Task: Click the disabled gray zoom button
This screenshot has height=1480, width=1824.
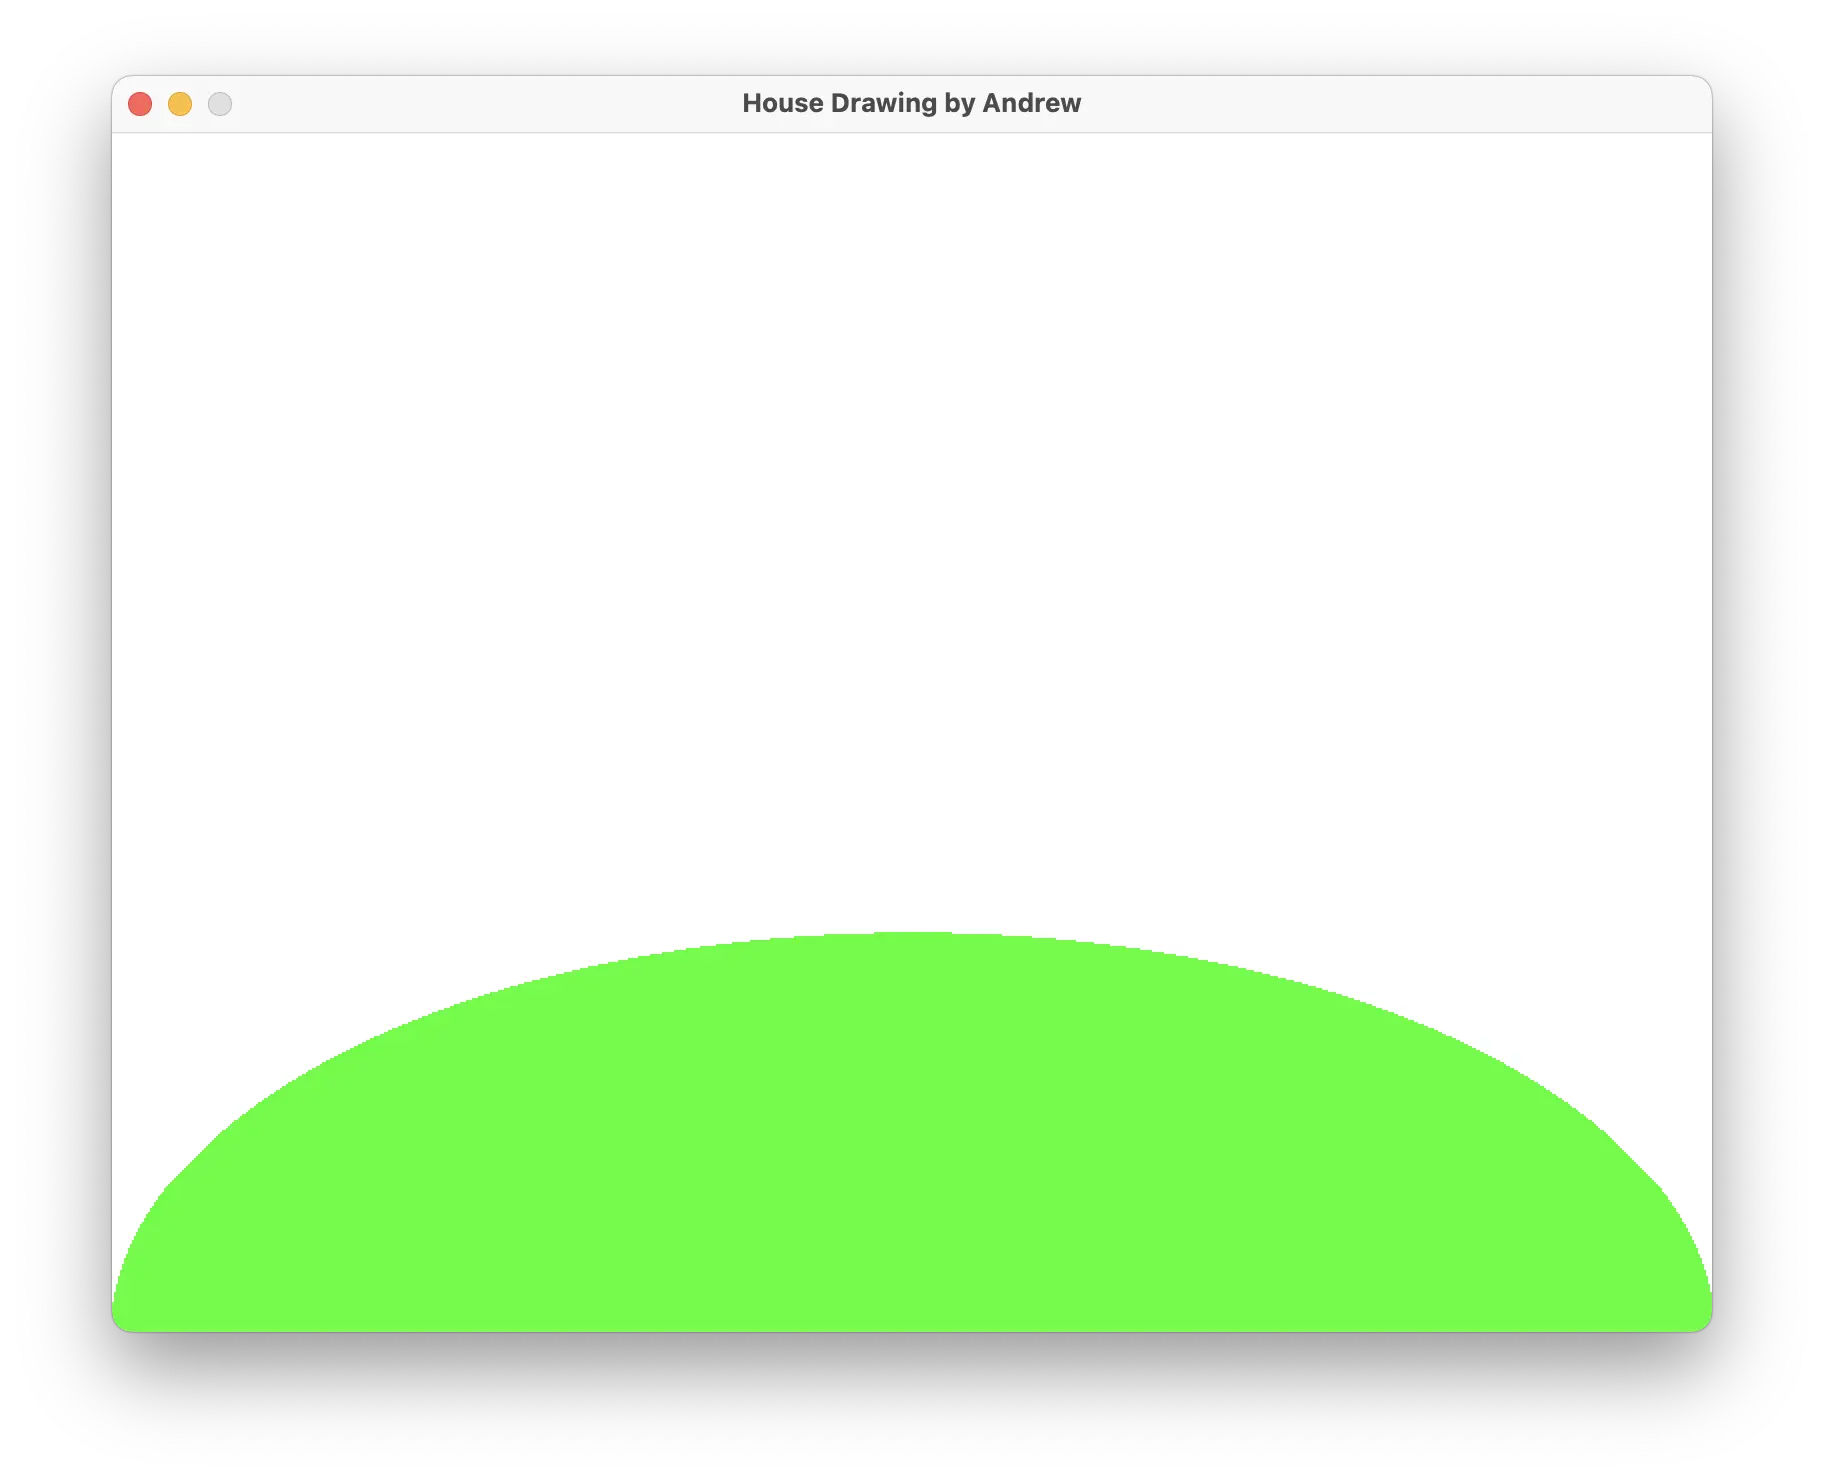Action: pos(220,104)
